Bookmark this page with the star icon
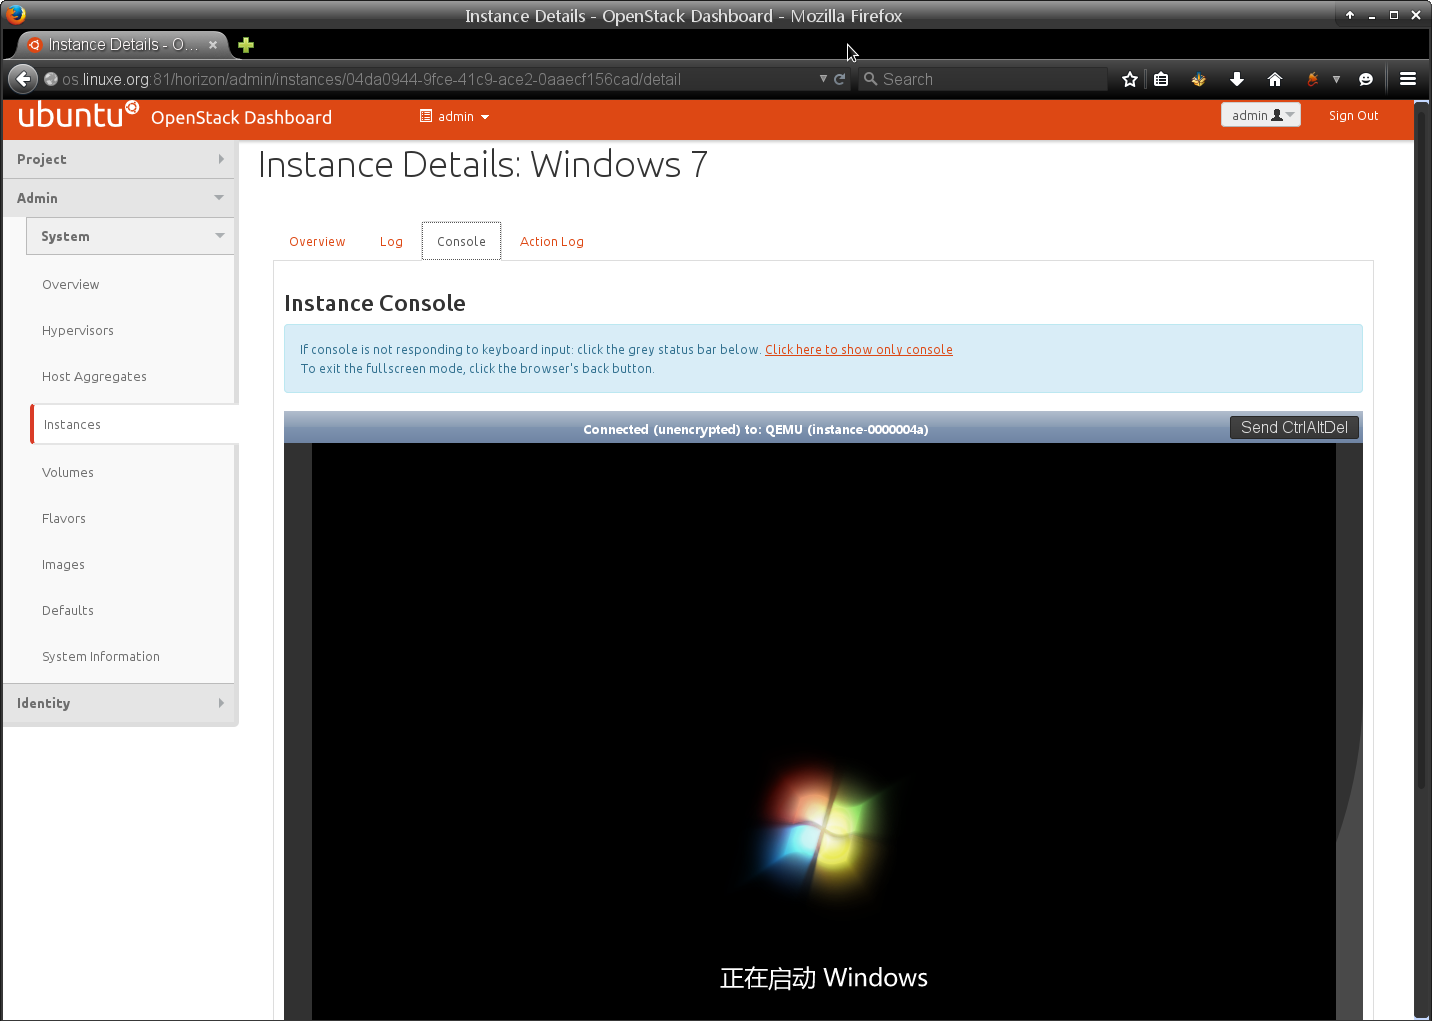 (1130, 79)
